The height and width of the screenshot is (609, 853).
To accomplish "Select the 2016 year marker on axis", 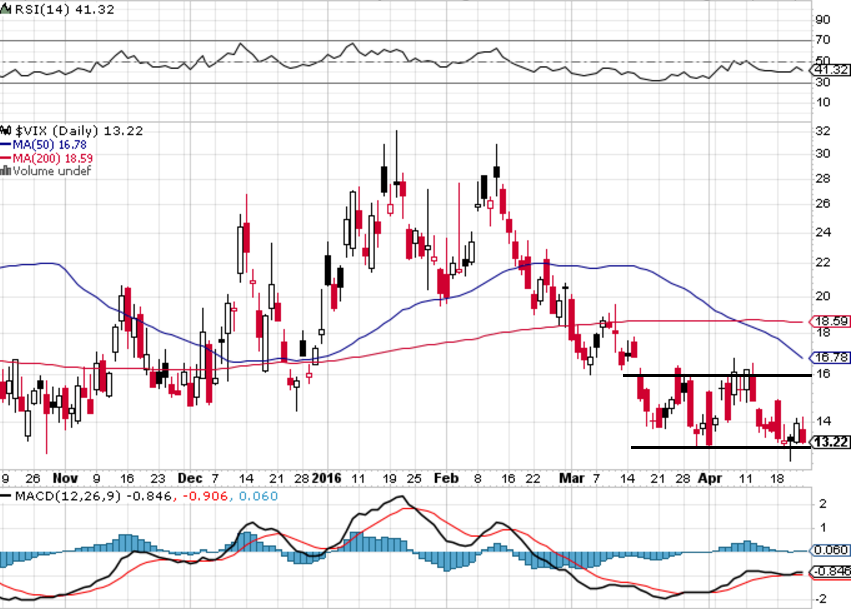I will 326,478.
